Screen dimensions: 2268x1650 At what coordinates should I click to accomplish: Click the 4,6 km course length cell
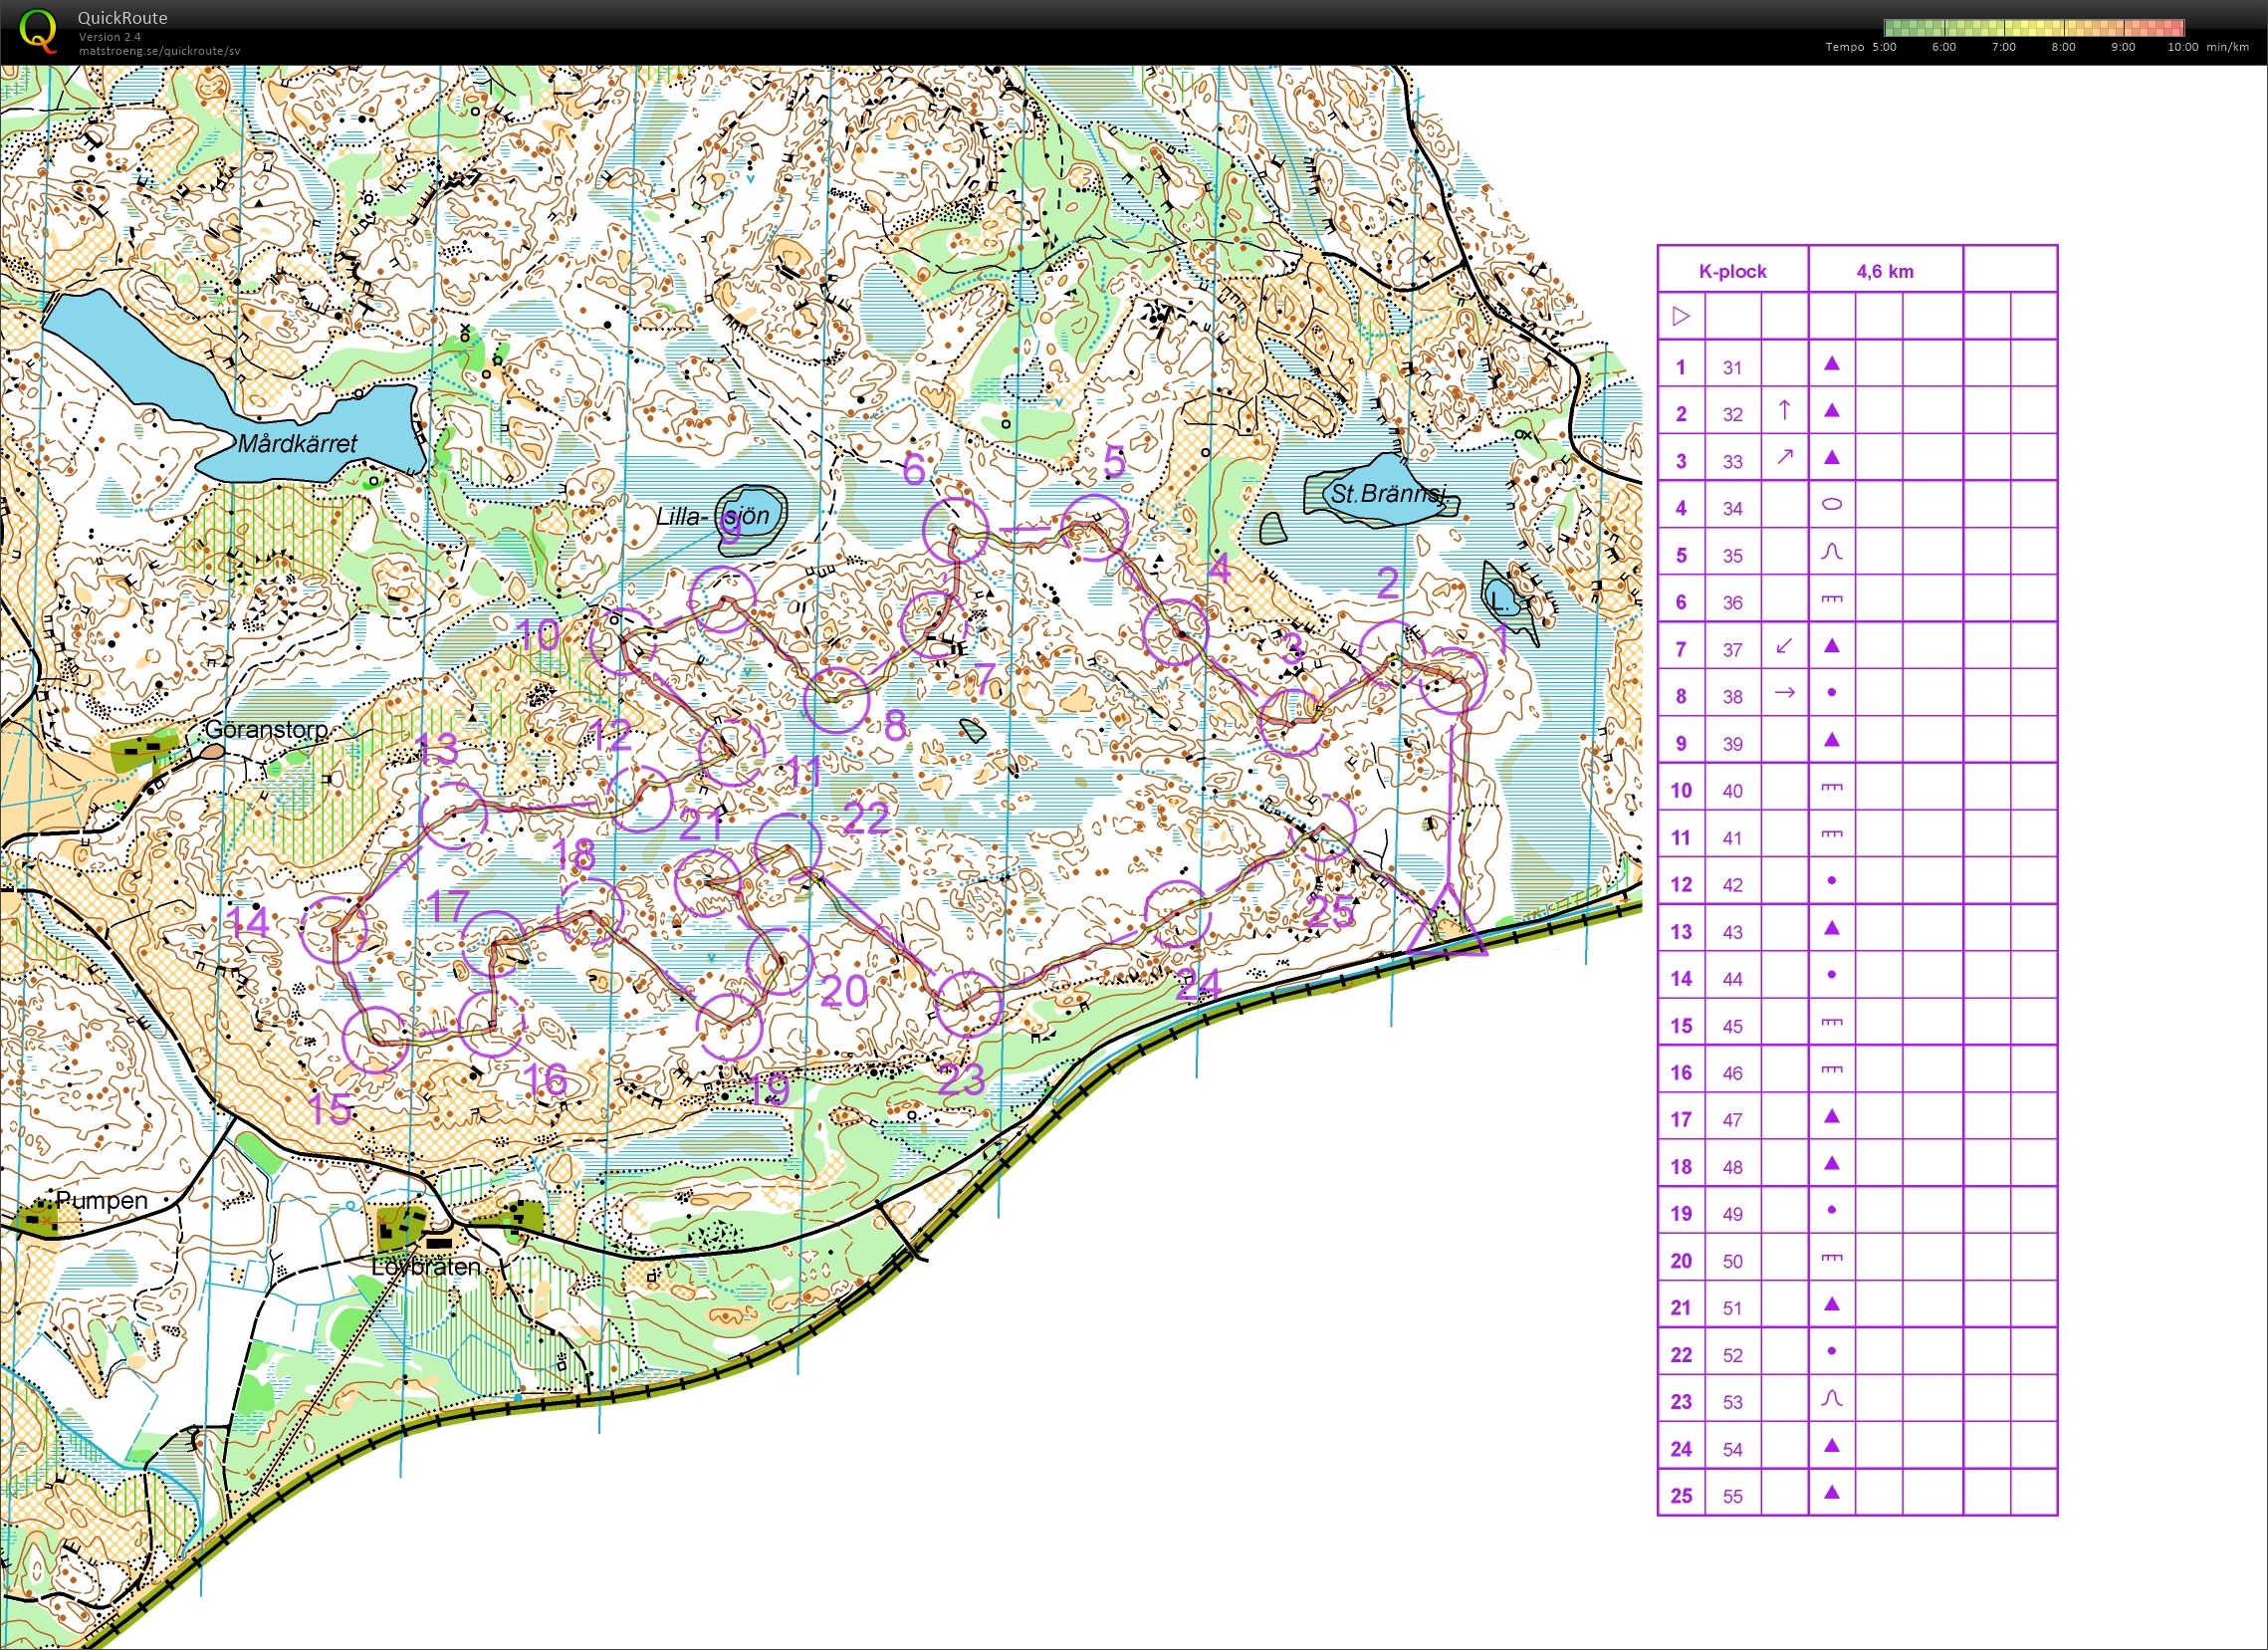1885,271
